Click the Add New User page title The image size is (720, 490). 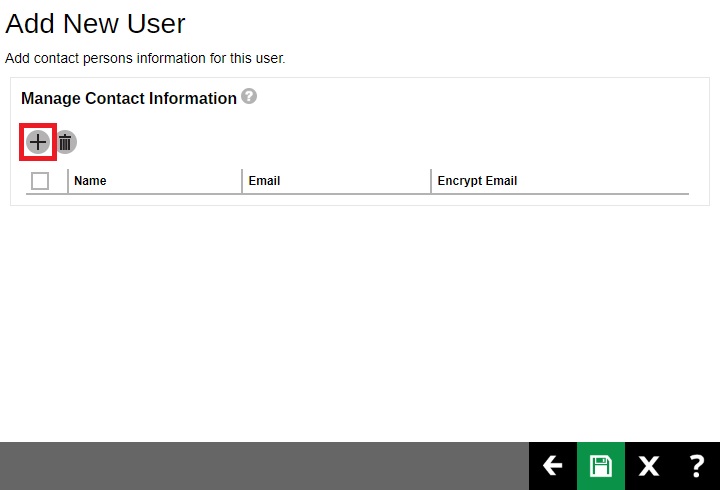[x=95, y=24]
